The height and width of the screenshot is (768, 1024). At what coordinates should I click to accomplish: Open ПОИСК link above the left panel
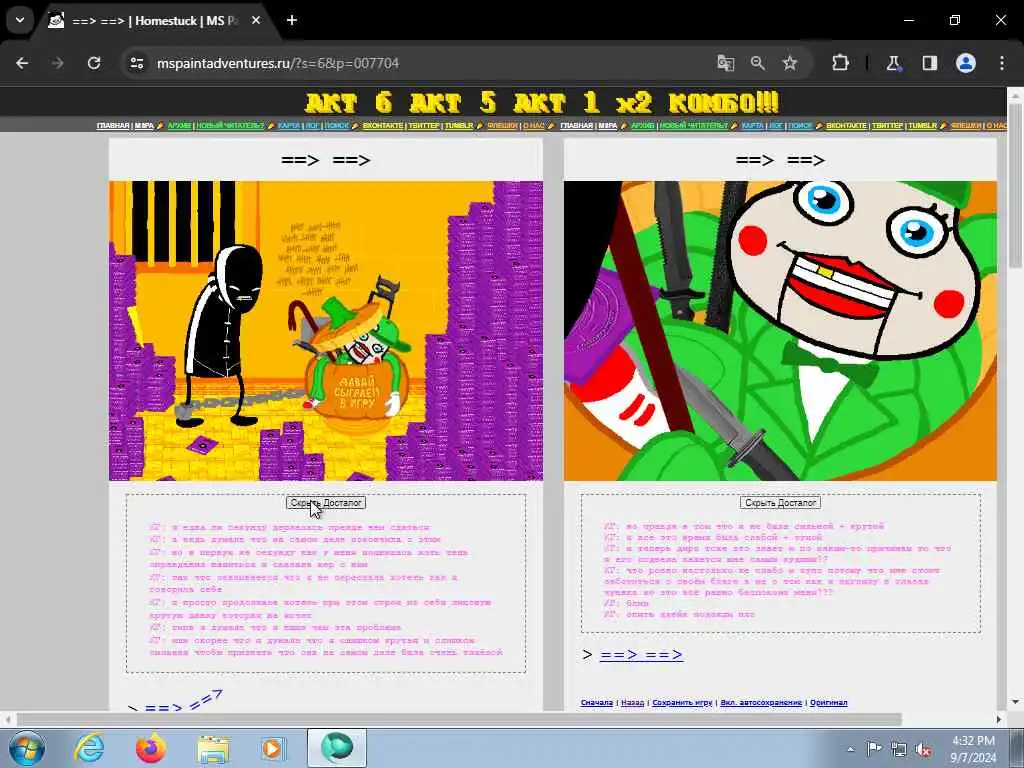[x=337, y=125]
